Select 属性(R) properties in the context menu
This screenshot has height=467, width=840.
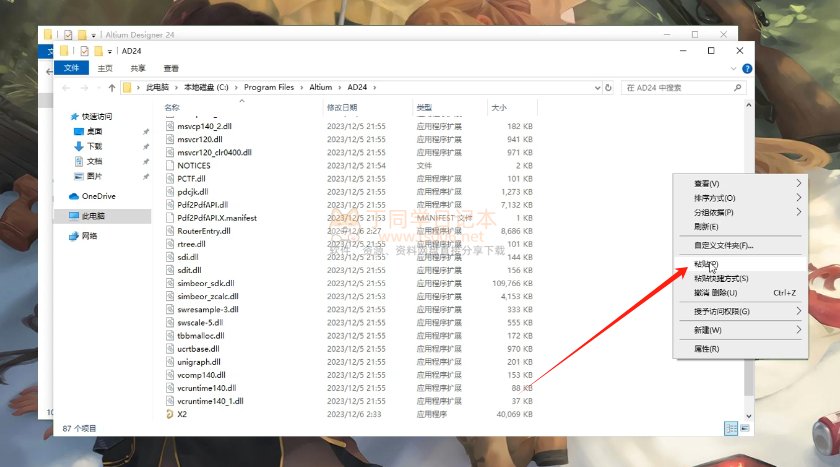click(706, 349)
